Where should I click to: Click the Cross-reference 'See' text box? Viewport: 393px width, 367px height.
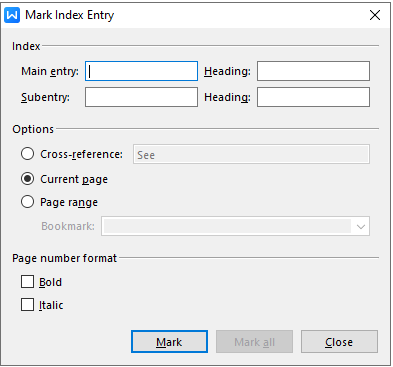click(x=251, y=154)
